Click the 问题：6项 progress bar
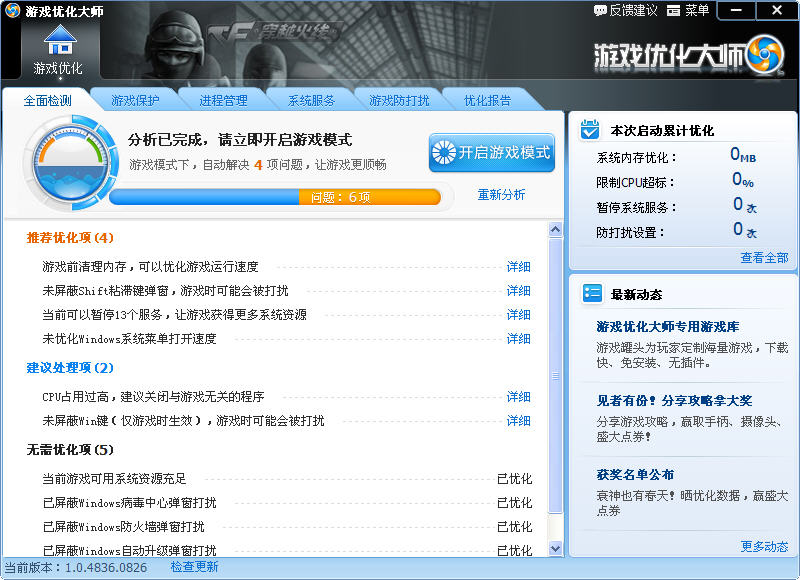Image resolution: width=800 pixels, height=580 pixels. 275,197
